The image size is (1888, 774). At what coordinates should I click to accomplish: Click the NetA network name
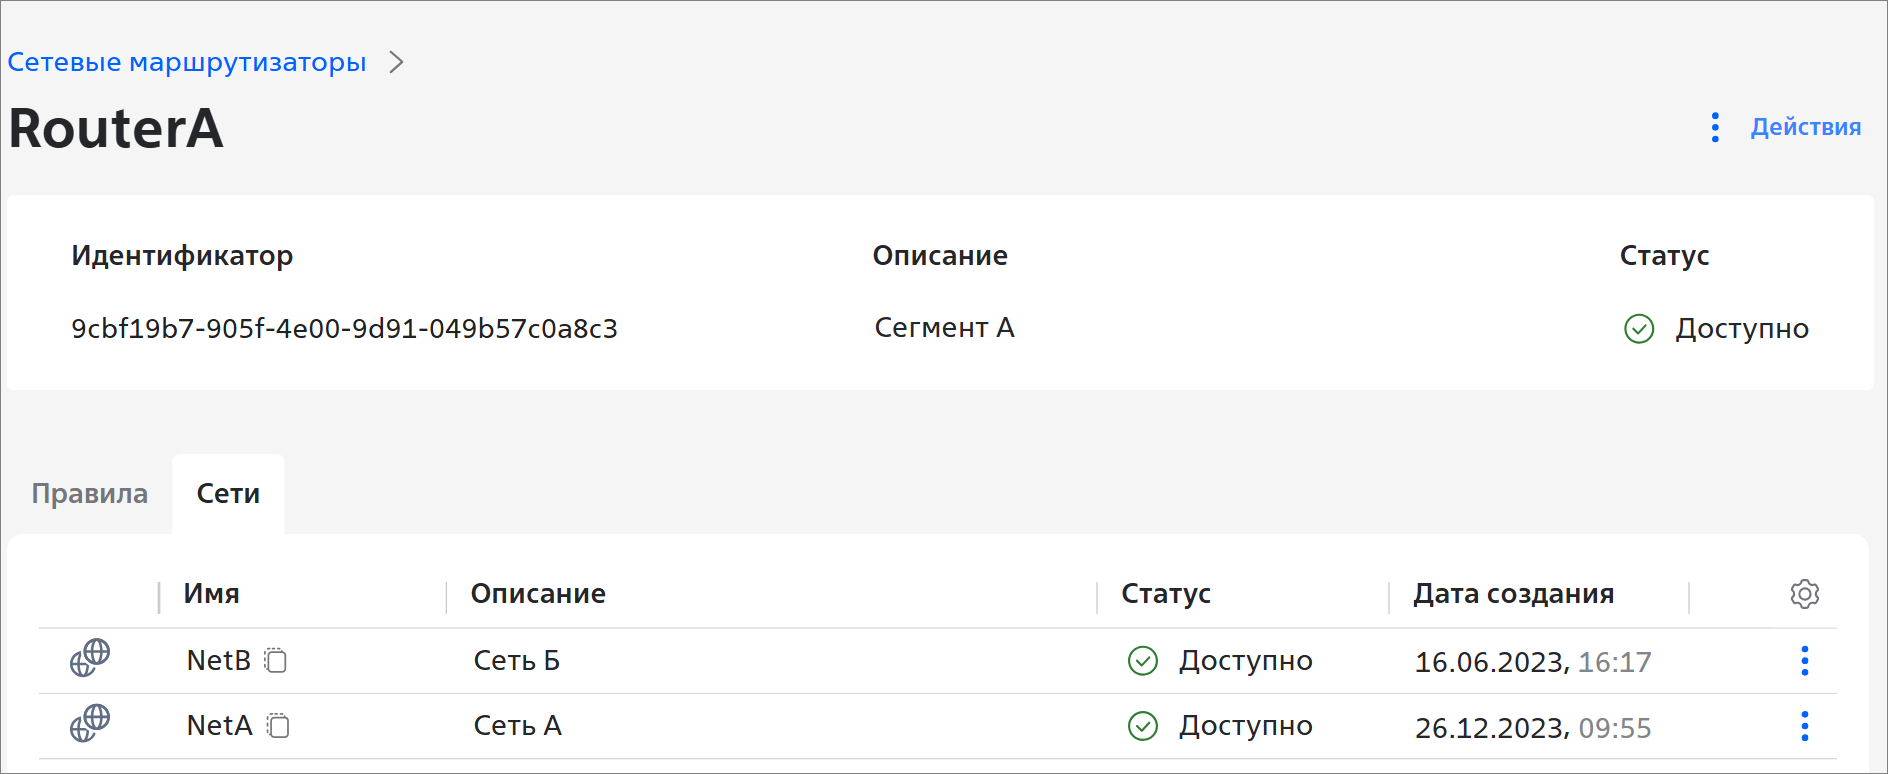pos(220,726)
